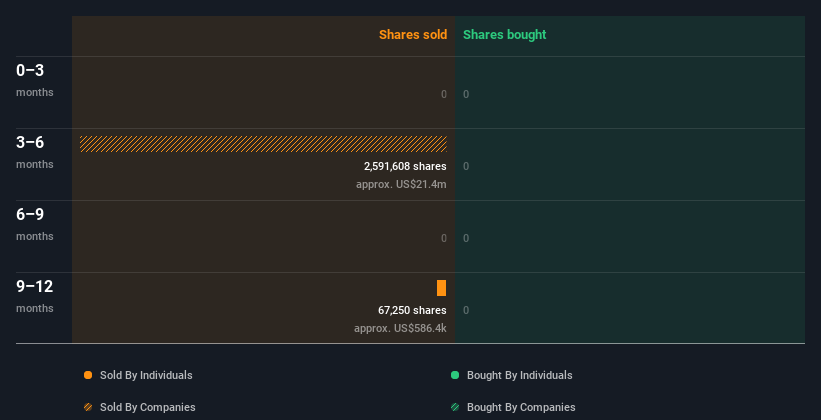Screen dimensions: 821x420
Task: Click the 0–3 months shares bought zero
Action: pyautogui.click(x=466, y=94)
